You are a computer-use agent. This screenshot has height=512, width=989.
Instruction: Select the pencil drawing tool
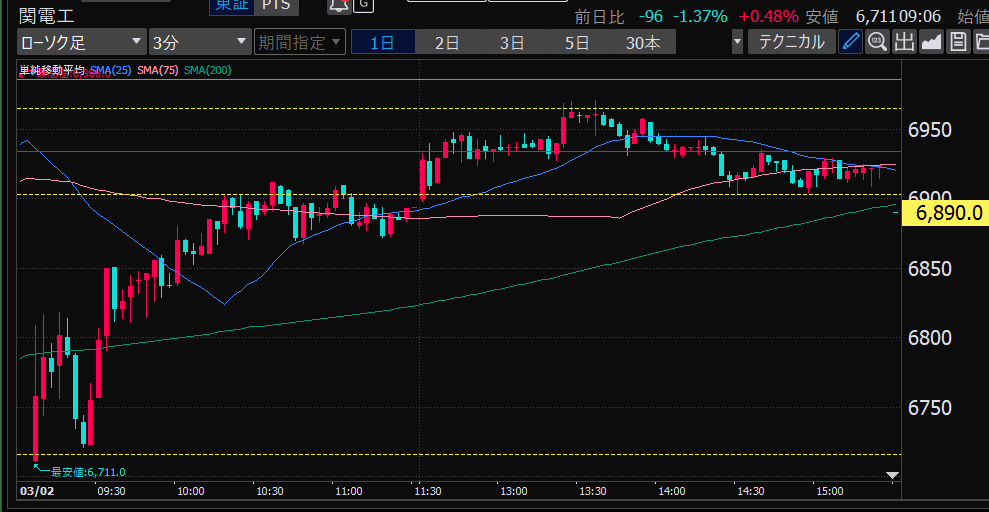[x=850, y=41]
